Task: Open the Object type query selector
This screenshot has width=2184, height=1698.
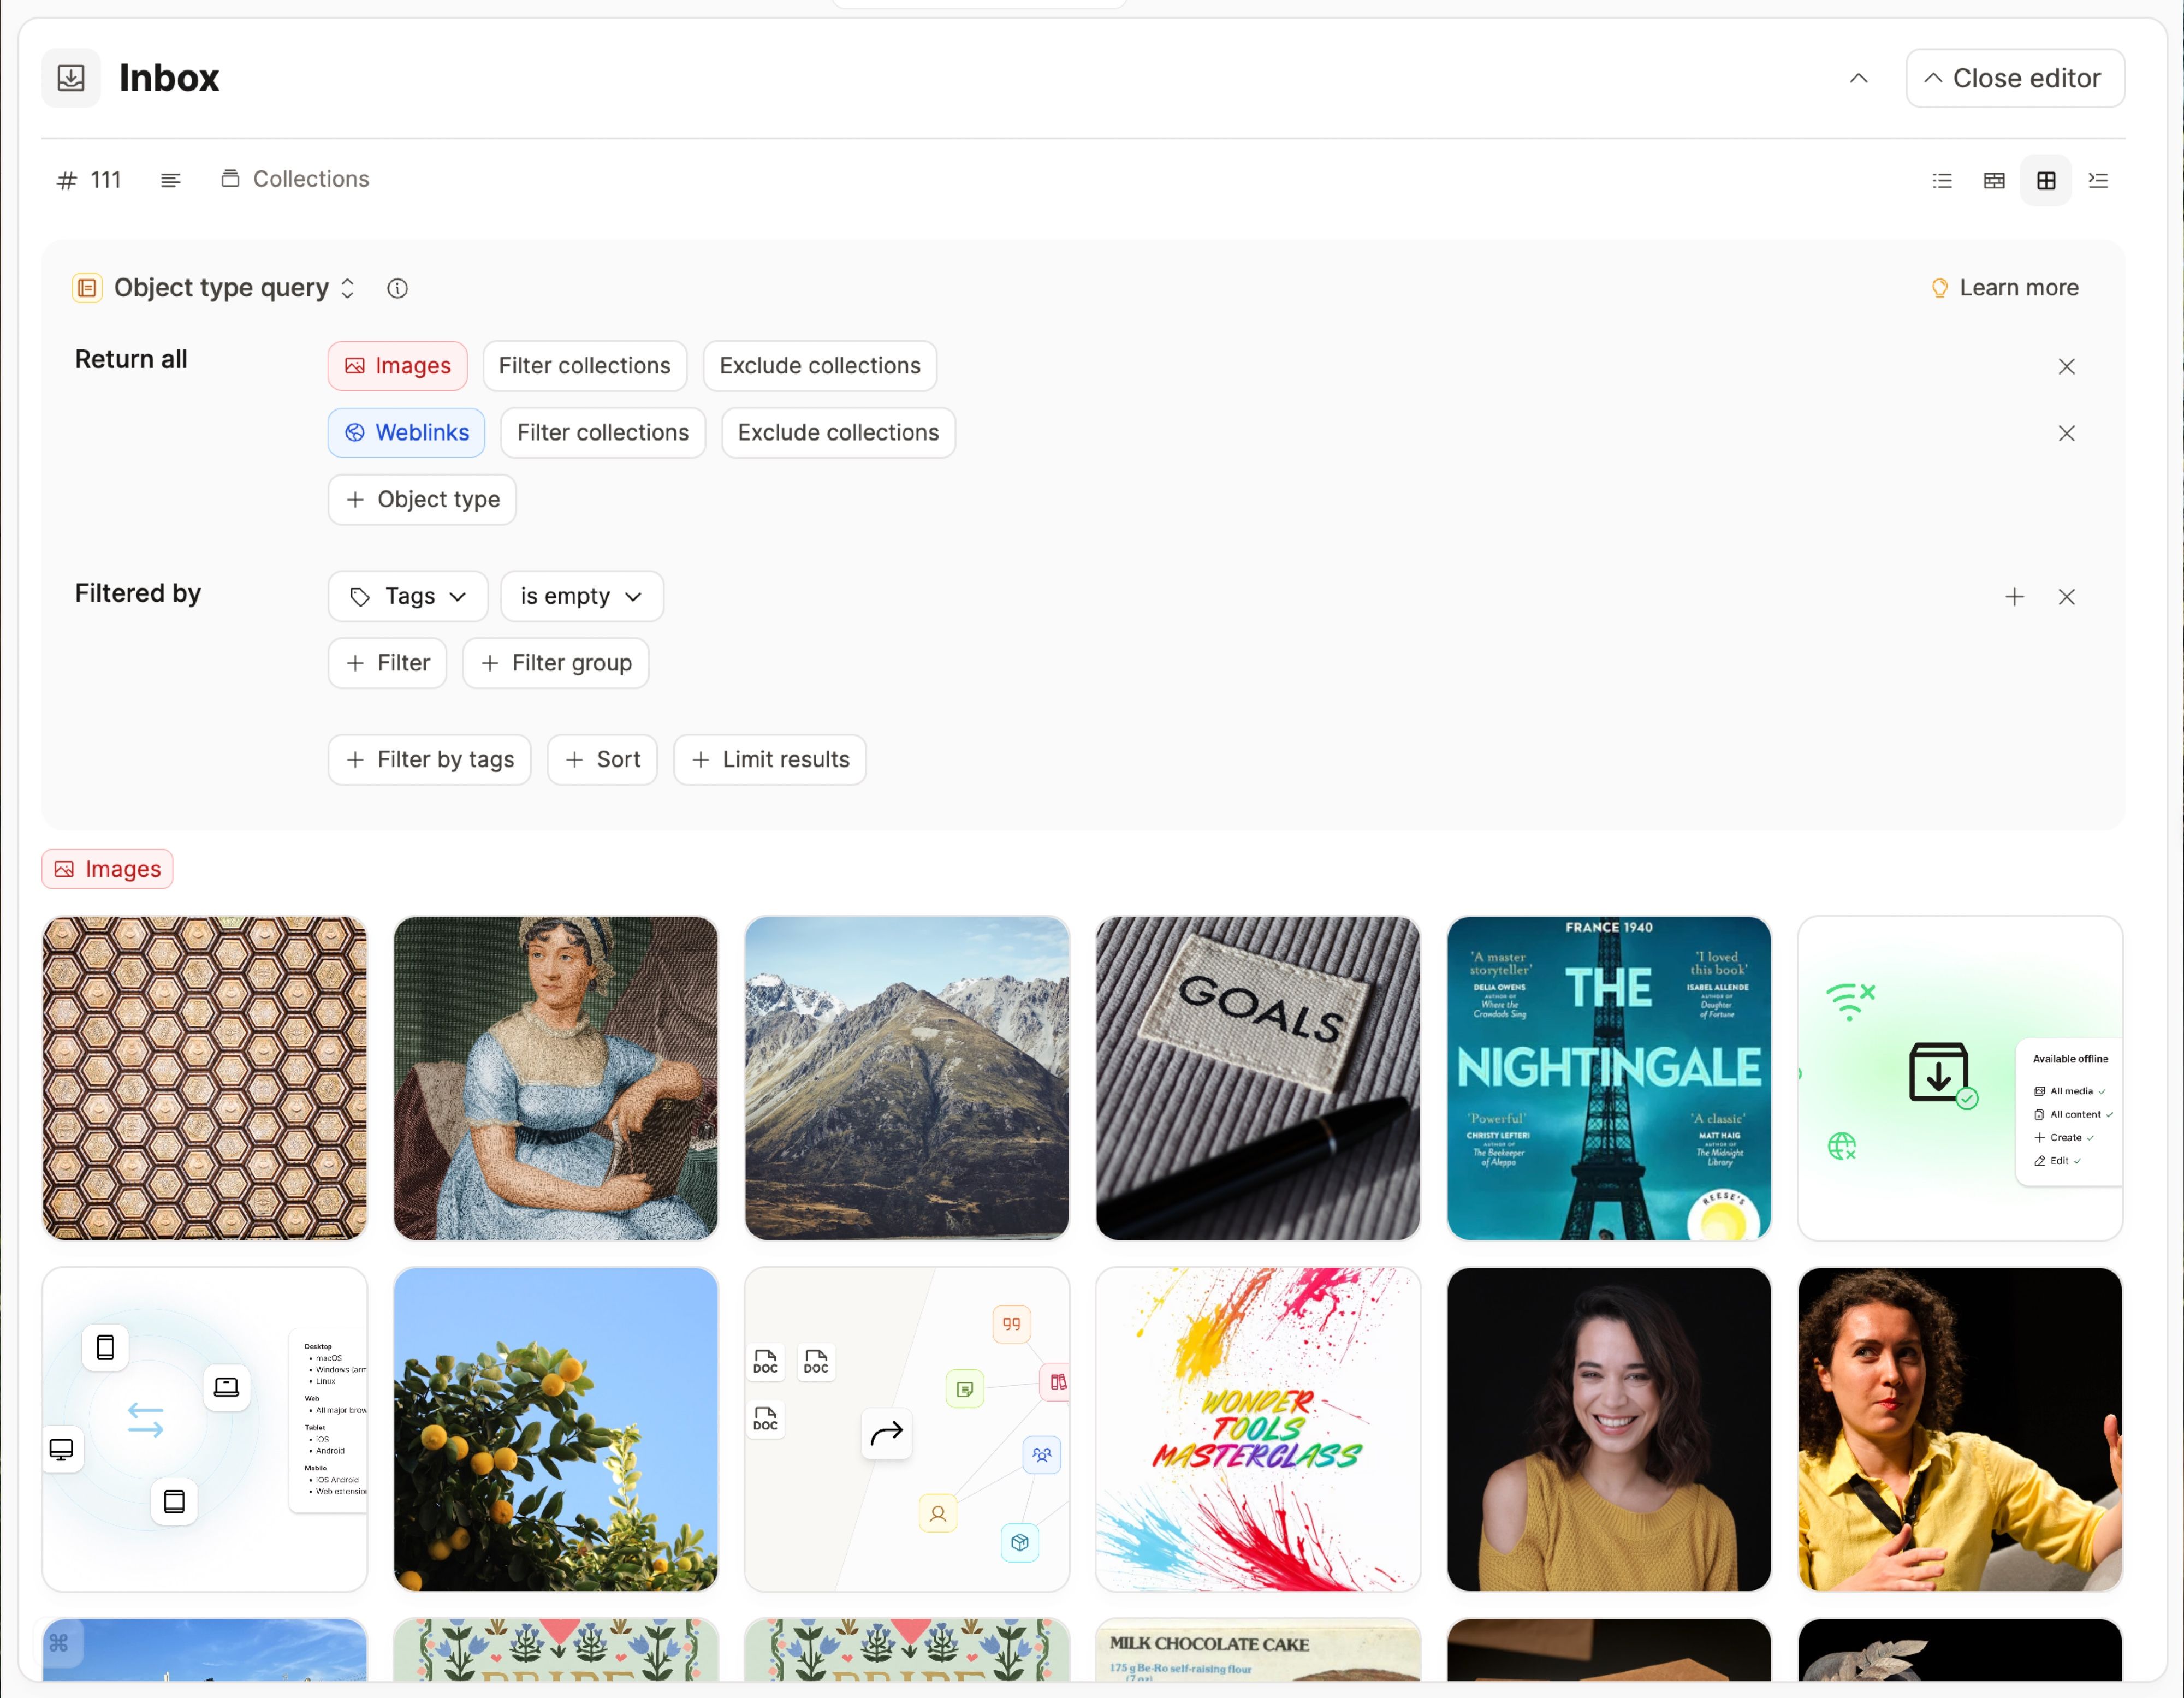Action: [347, 288]
